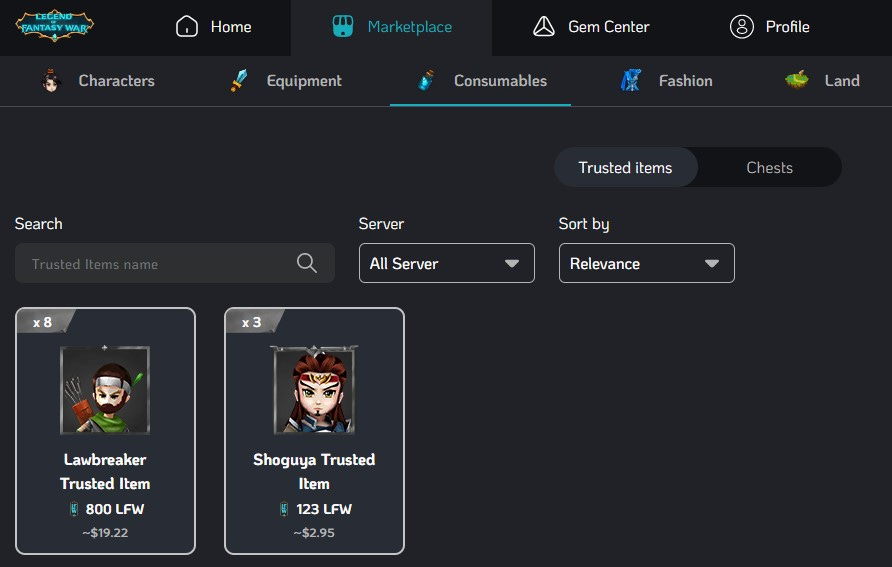Click the Sort by label

tap(584, 224)
